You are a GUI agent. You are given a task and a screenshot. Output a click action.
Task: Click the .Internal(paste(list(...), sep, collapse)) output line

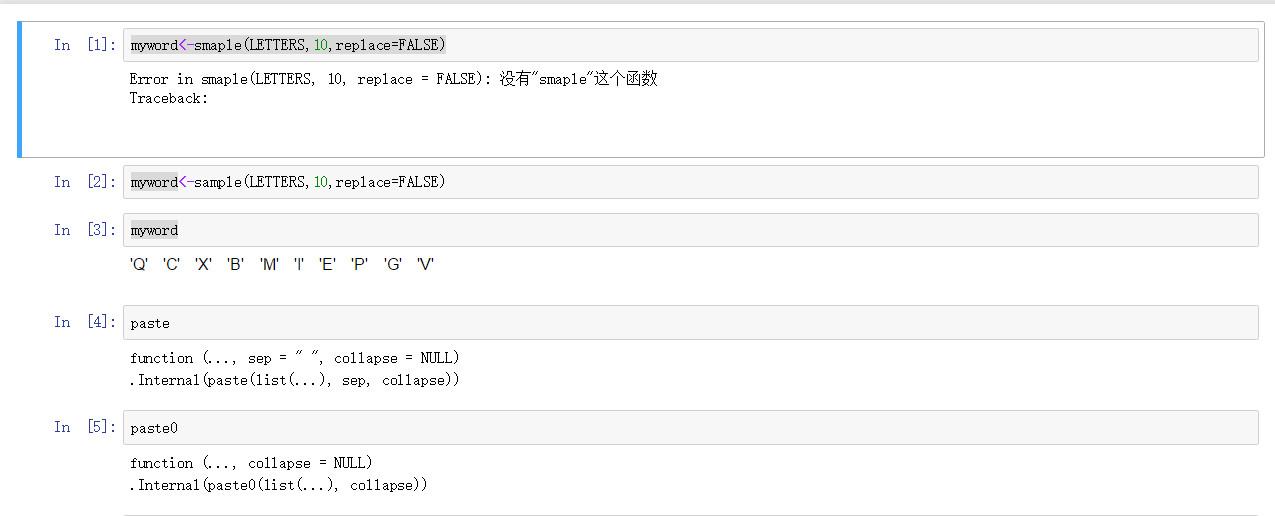(294, 380)
